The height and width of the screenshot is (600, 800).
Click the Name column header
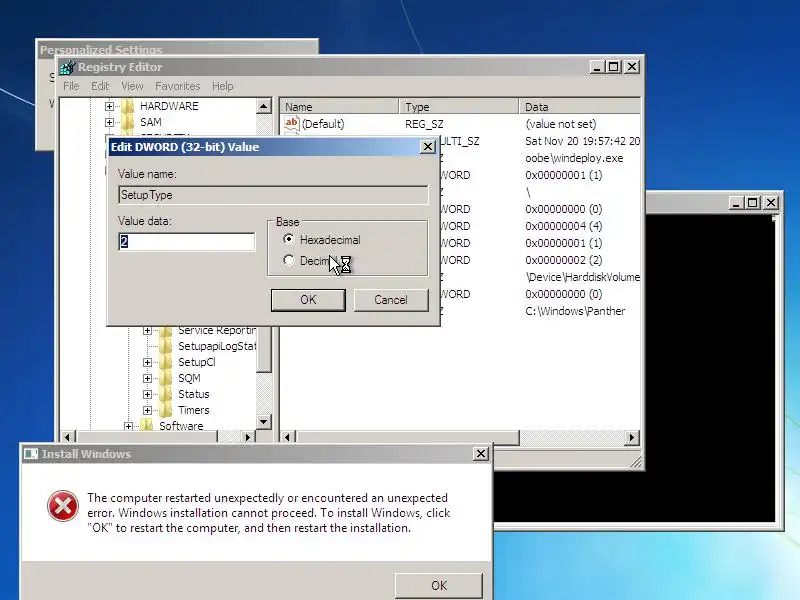click(x=339, y=107)
